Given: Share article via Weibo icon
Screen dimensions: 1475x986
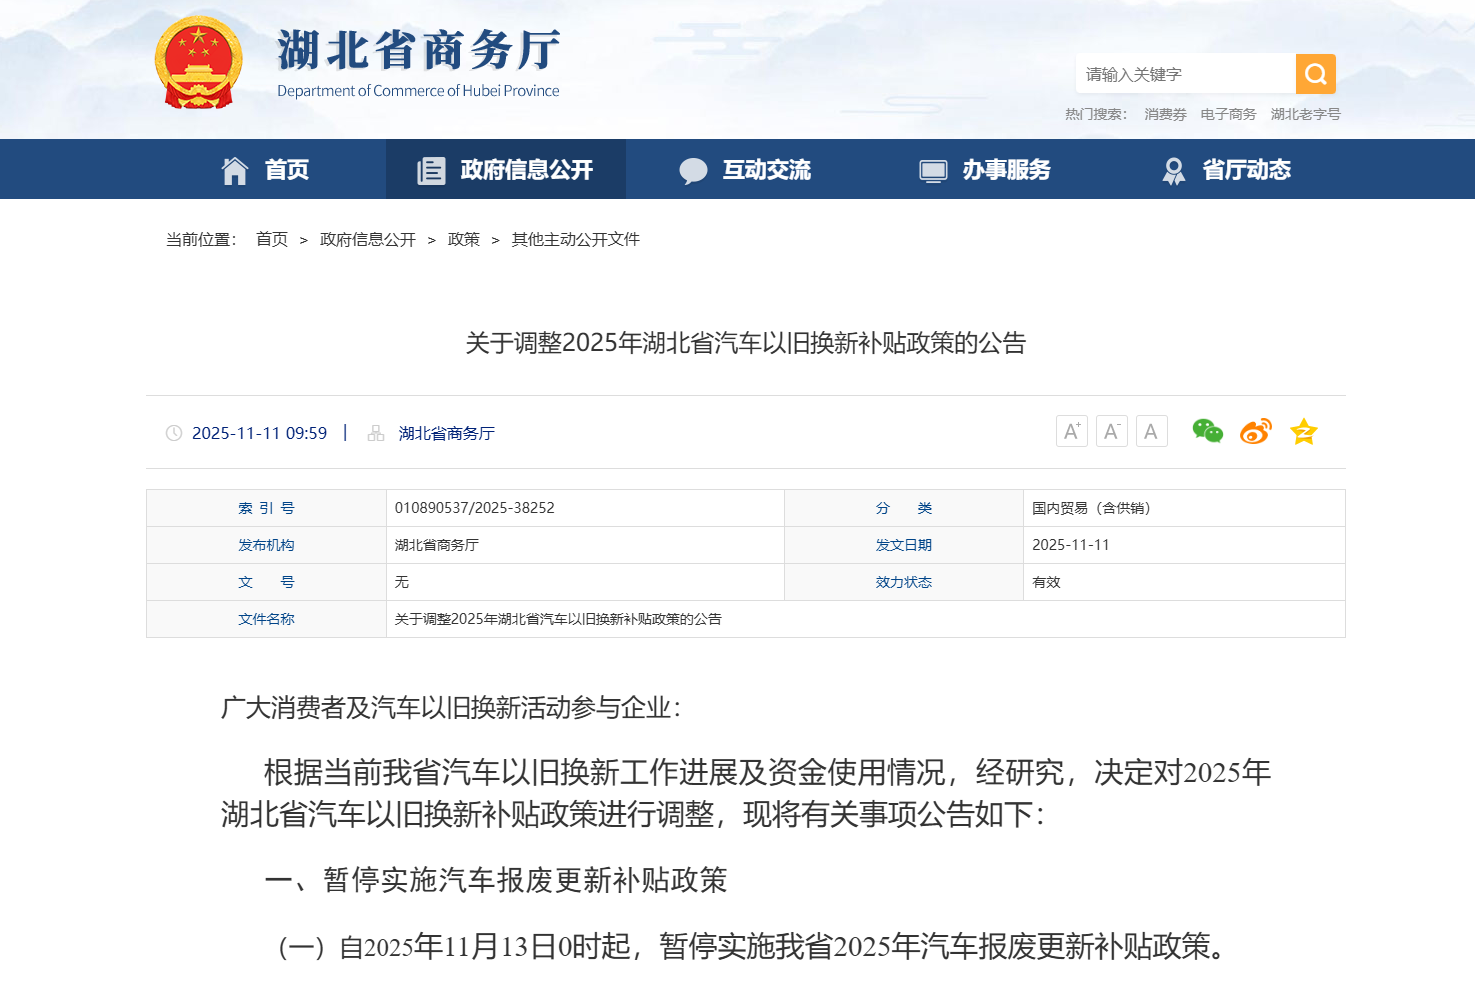Looking at the screenshot, I should point(1255,431).
